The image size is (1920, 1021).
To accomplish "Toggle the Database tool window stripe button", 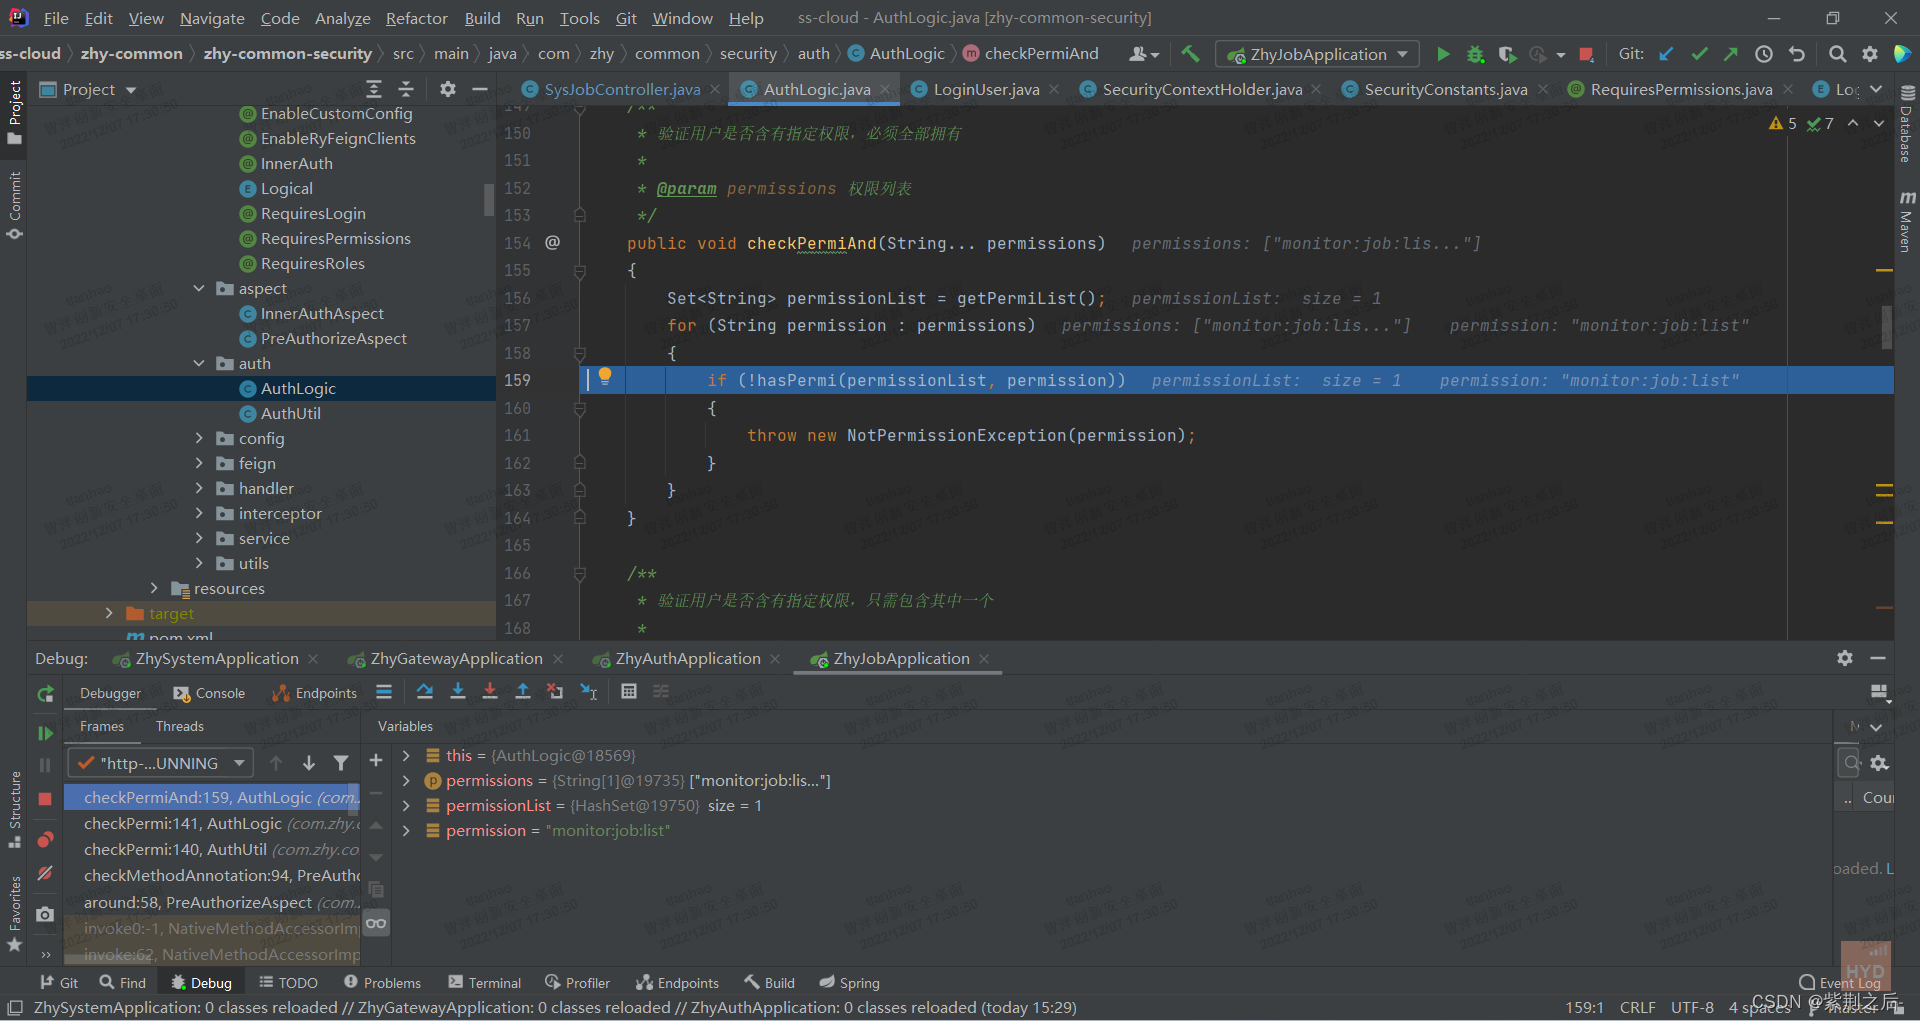I will [1907, 123].
